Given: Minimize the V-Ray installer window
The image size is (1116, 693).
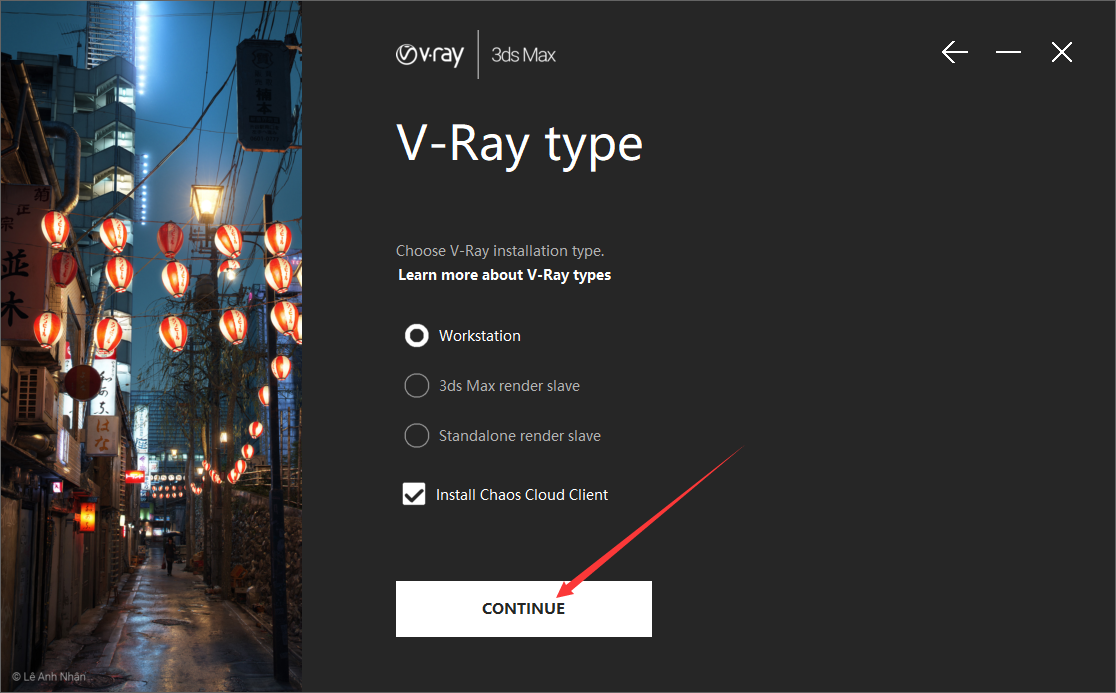Looking at the screenshot, I should click(x=1008, y=53).
